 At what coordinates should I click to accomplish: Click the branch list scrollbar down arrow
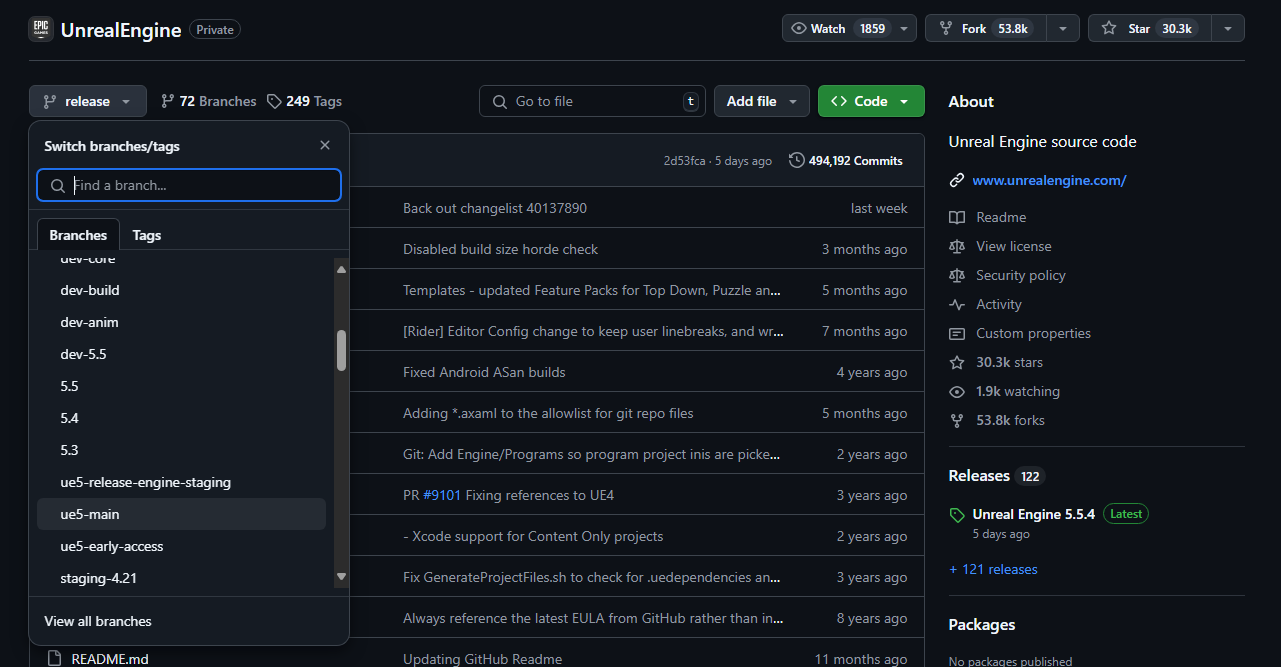point(341,576)
